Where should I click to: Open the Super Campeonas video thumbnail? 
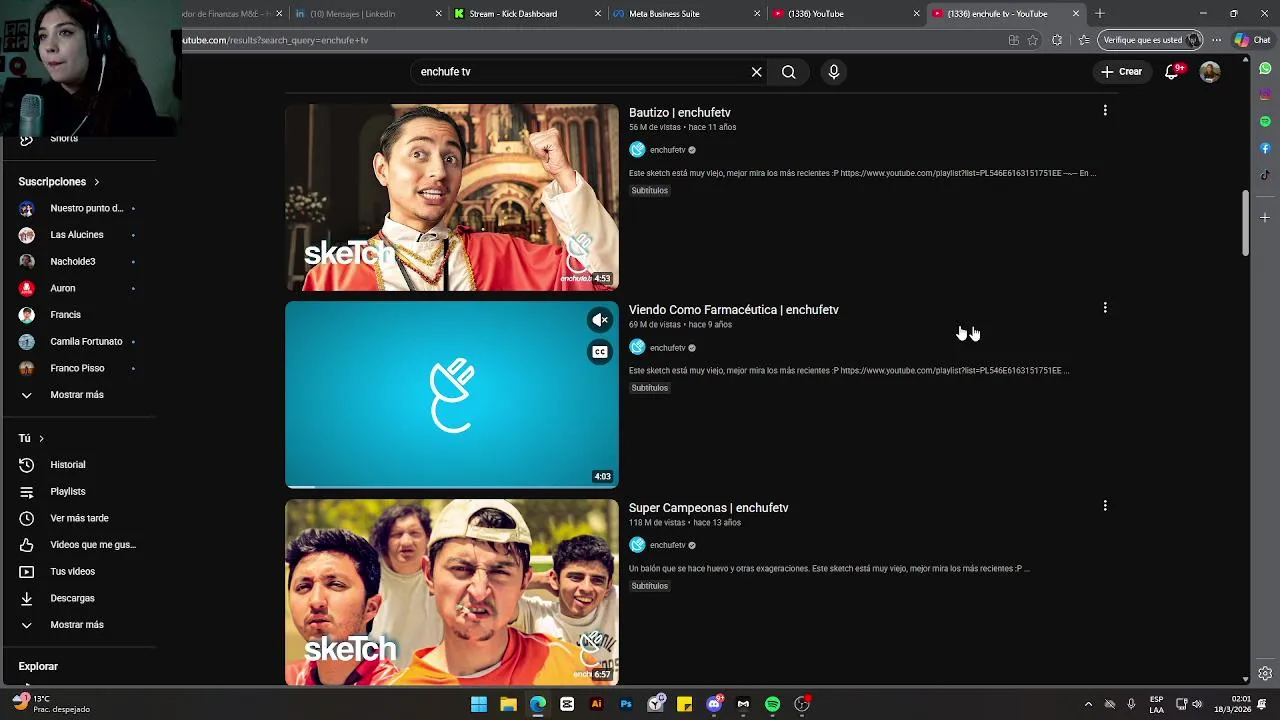pos(452,592)
